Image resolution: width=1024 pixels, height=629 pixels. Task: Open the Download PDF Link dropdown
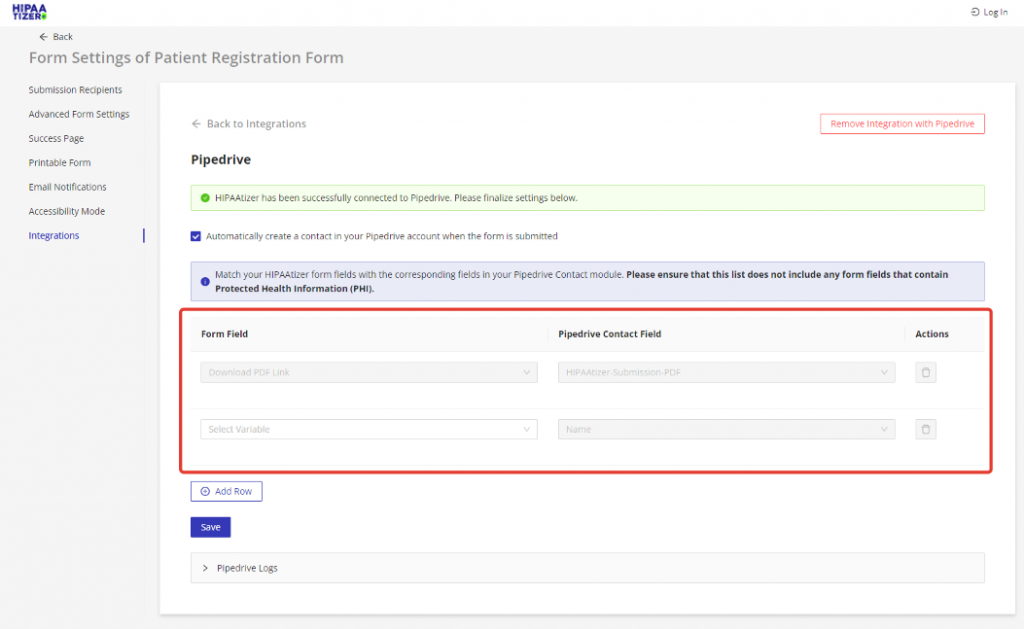(369, 372)
